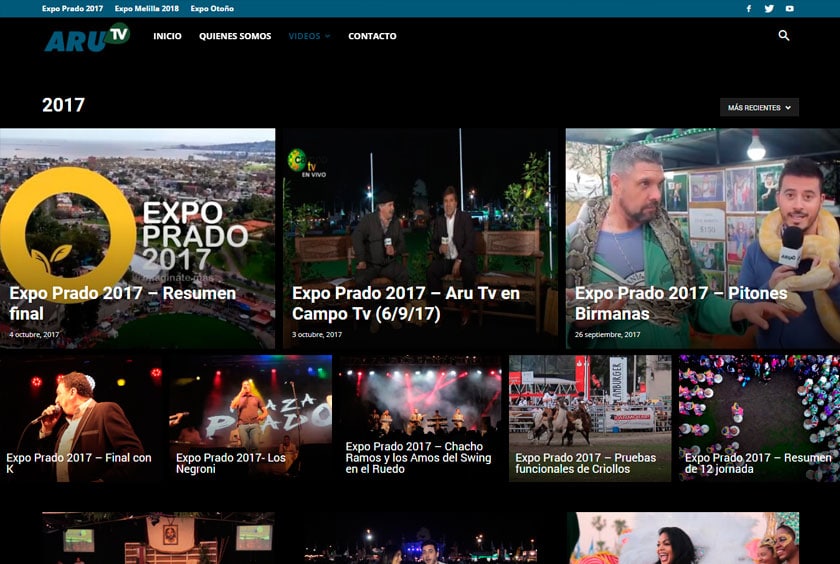The image size is (840, 564).
Task: Click the 26 septiembre, 2017 date
Action: coord(608,334)
